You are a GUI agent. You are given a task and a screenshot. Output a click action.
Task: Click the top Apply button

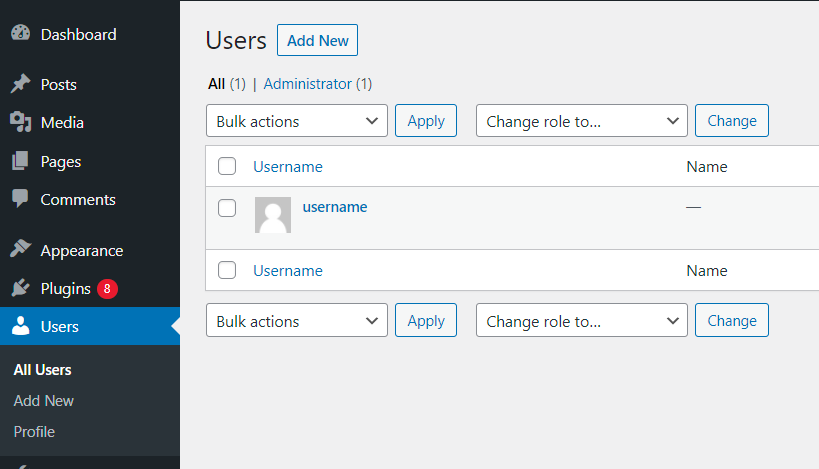[x=426, y=121]
